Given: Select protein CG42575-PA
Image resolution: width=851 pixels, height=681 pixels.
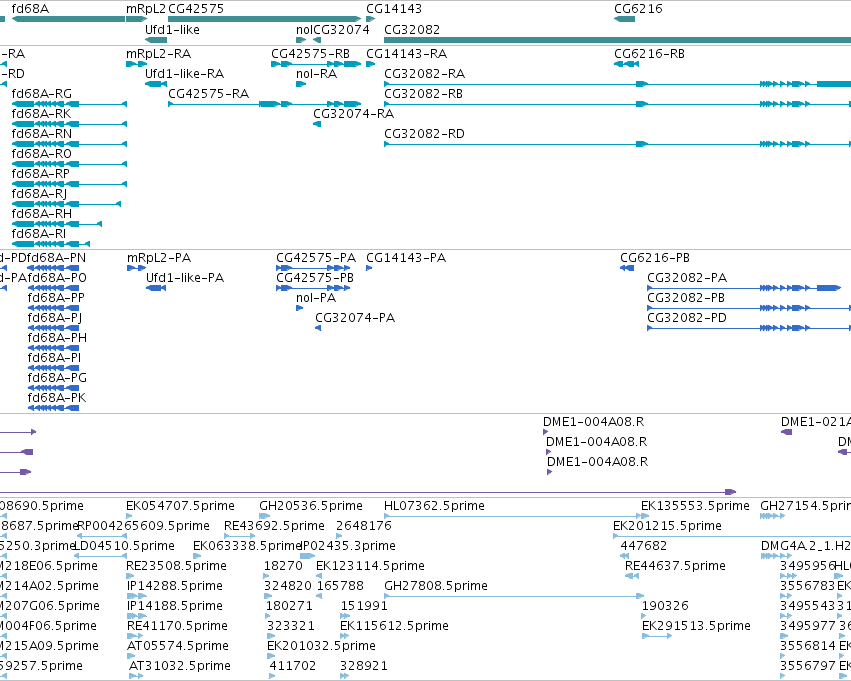Looking at the screenshot, I should coord(313,268).
